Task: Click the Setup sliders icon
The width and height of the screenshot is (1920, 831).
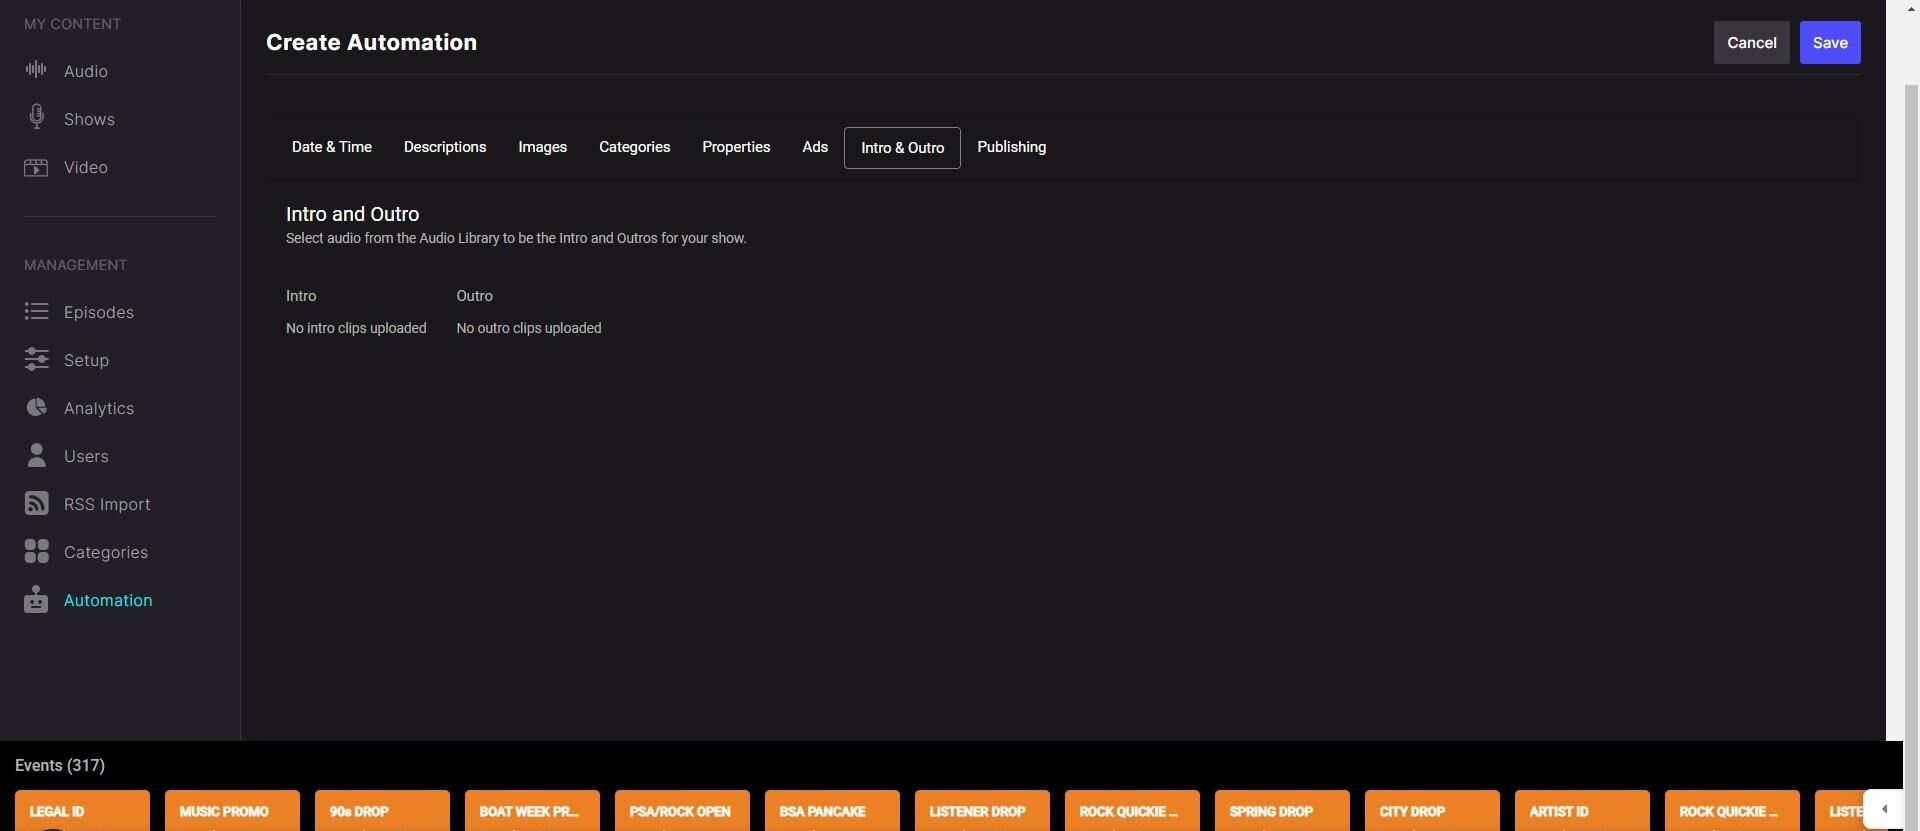Action: coord(36,360)
